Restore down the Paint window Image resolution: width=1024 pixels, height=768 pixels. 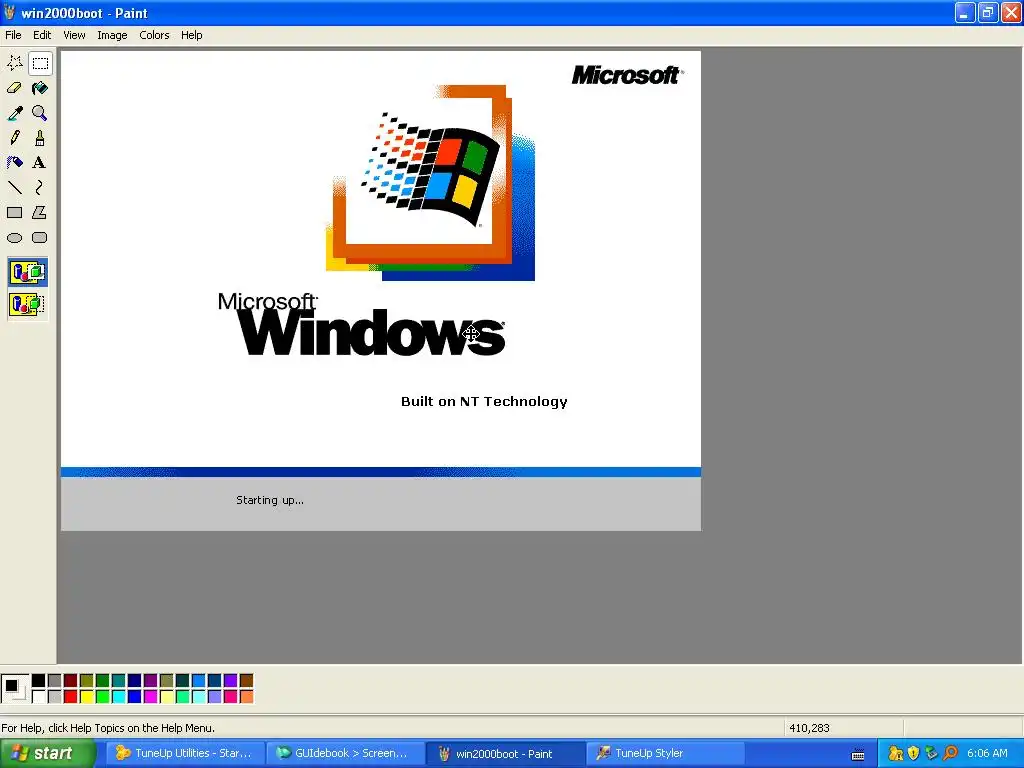(x=988, y=12)
